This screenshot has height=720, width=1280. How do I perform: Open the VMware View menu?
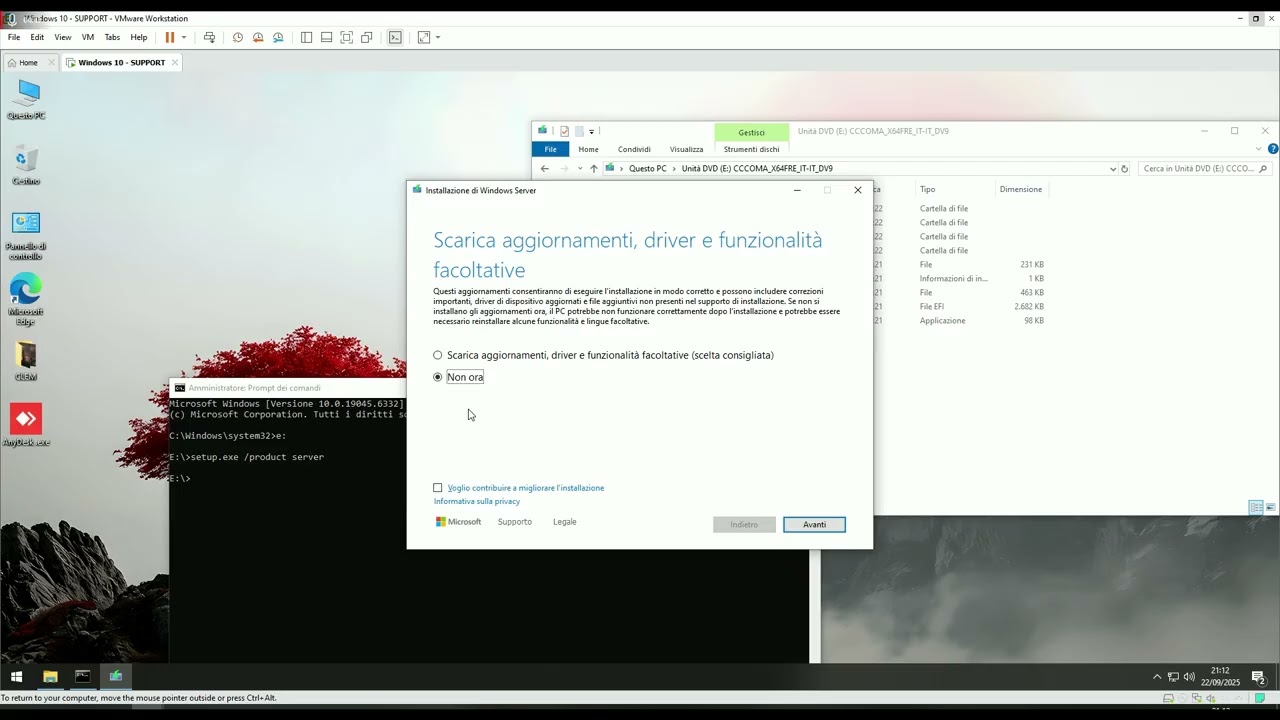point(63,37)
